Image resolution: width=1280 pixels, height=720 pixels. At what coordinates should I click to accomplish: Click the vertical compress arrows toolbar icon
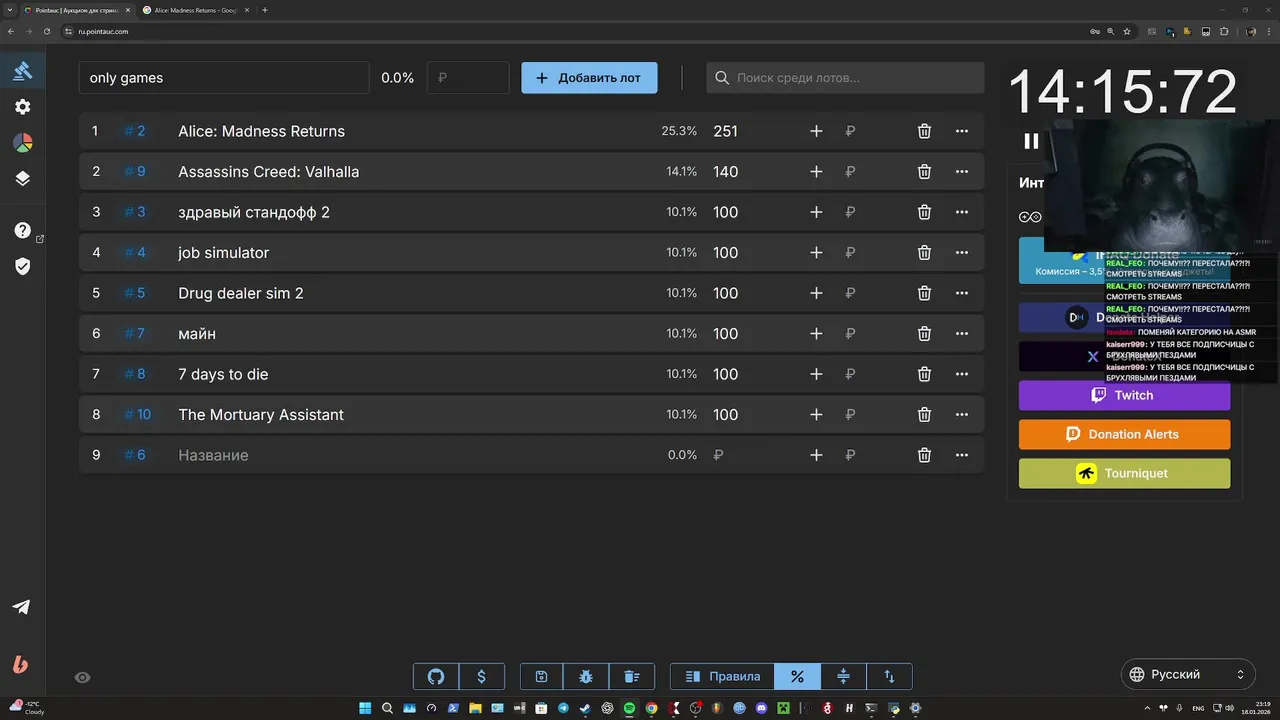coord(843,676)
